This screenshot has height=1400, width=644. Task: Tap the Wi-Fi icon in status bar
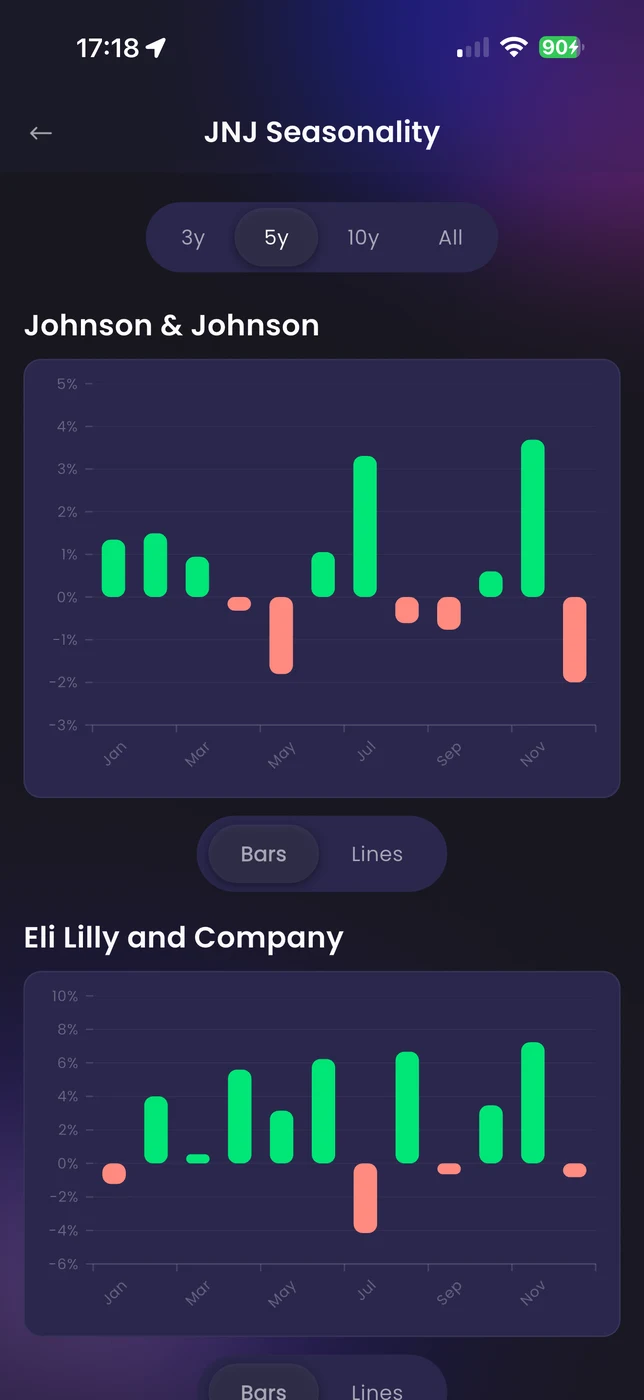coord(514,47)
